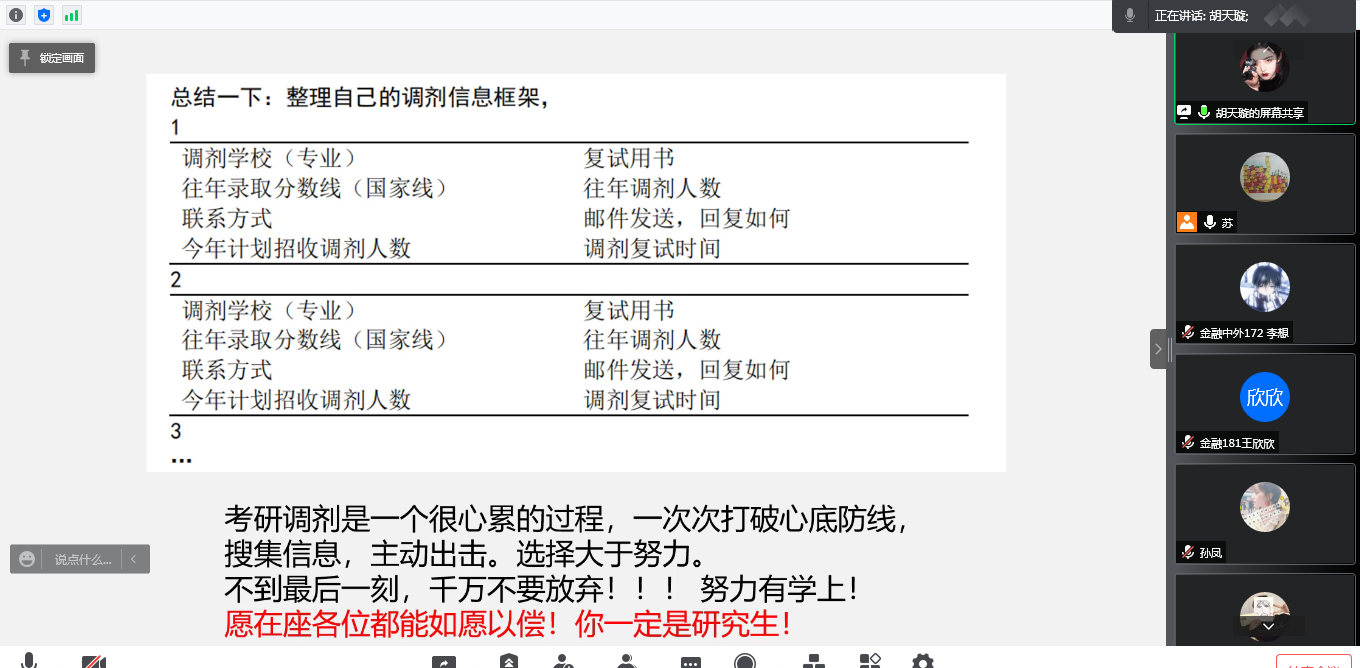Open the chat bubble icon in toolbar
The image size is (1360, 668).
point(691,662)
